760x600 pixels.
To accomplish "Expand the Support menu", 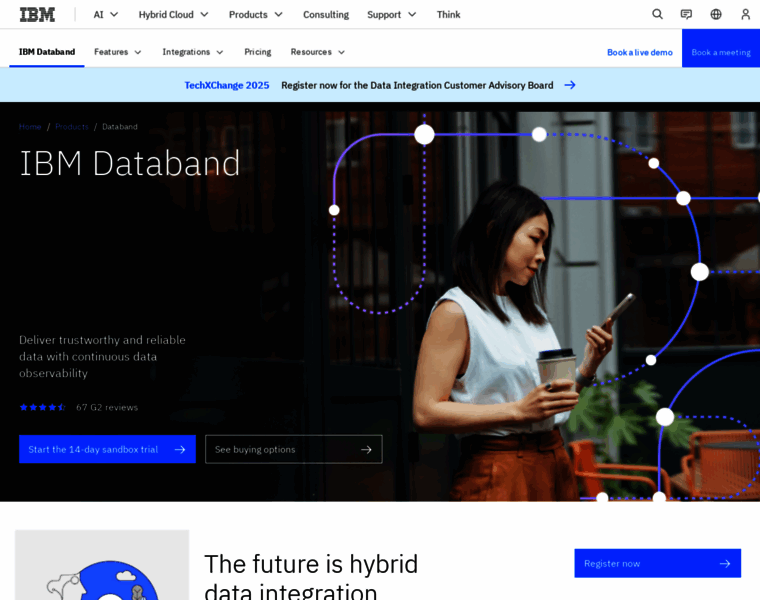I will (x=392, y=15).
